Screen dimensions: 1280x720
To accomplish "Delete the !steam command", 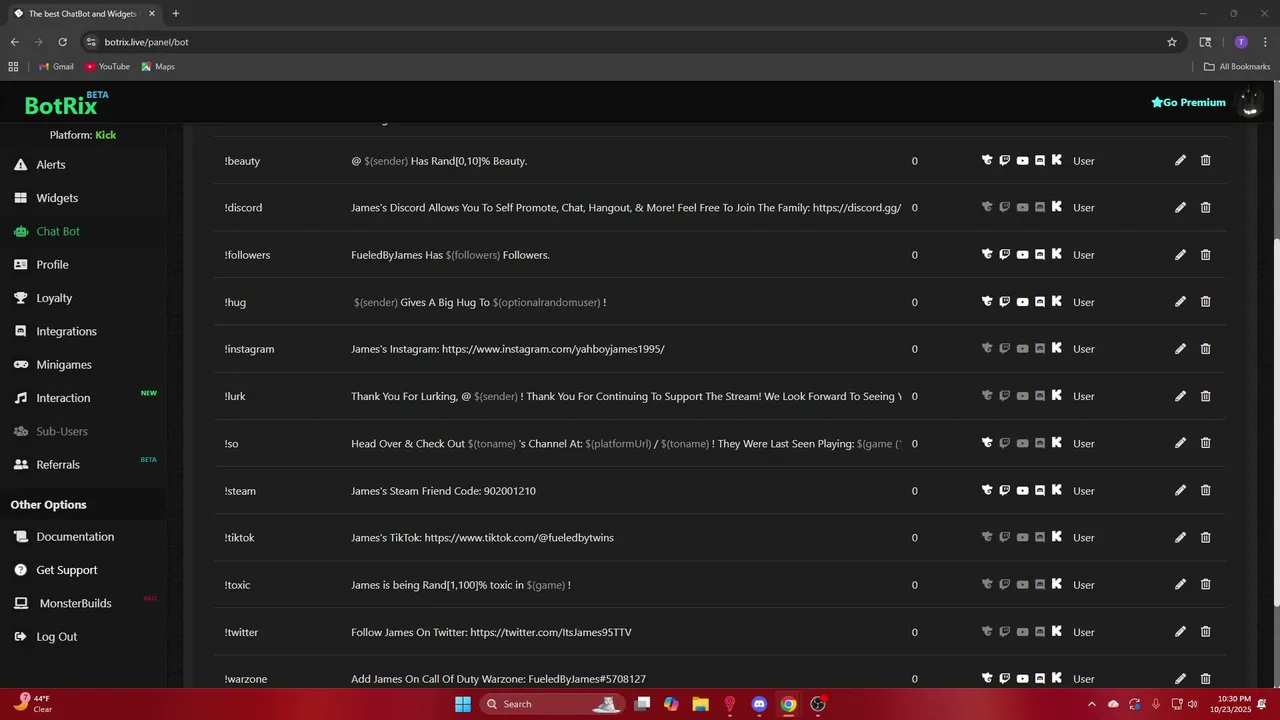I will [1205, 490].
